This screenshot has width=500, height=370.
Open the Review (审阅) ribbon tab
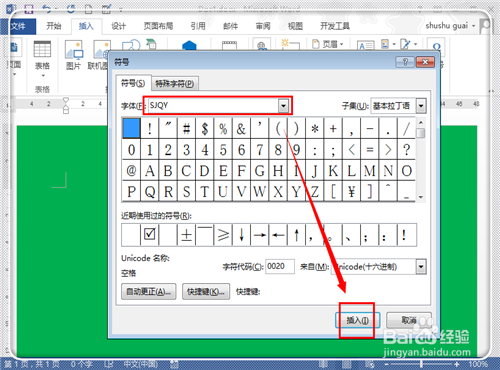coord(263,26)
